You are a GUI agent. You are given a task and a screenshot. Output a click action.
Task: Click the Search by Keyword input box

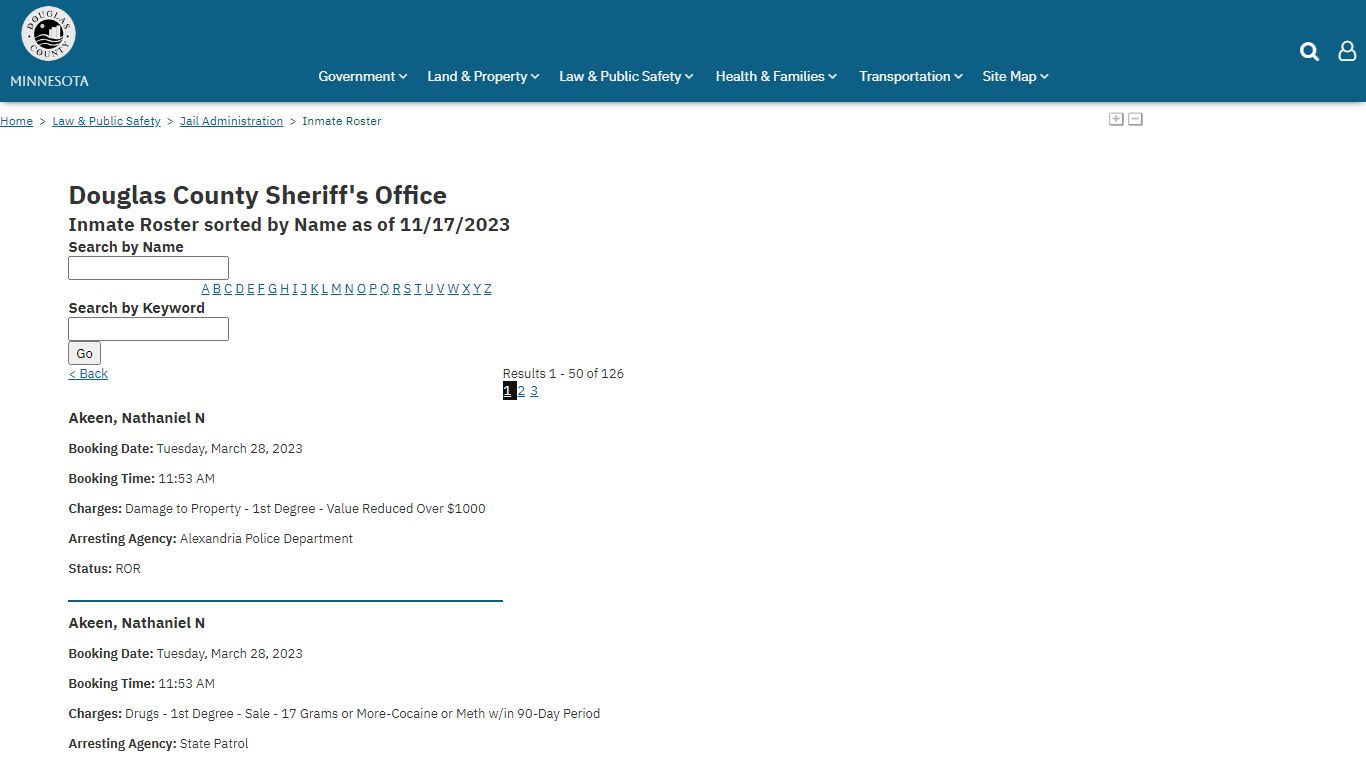coord(148,329)
